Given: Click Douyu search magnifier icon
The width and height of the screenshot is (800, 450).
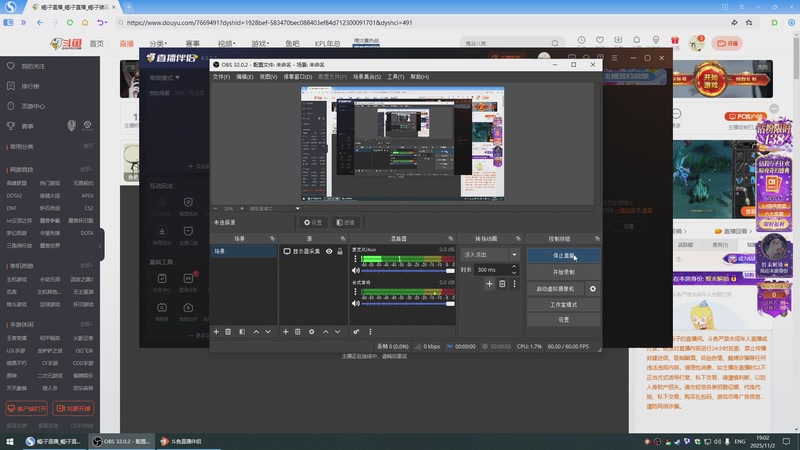Looking at the screenshot, I should coord(555,43).
